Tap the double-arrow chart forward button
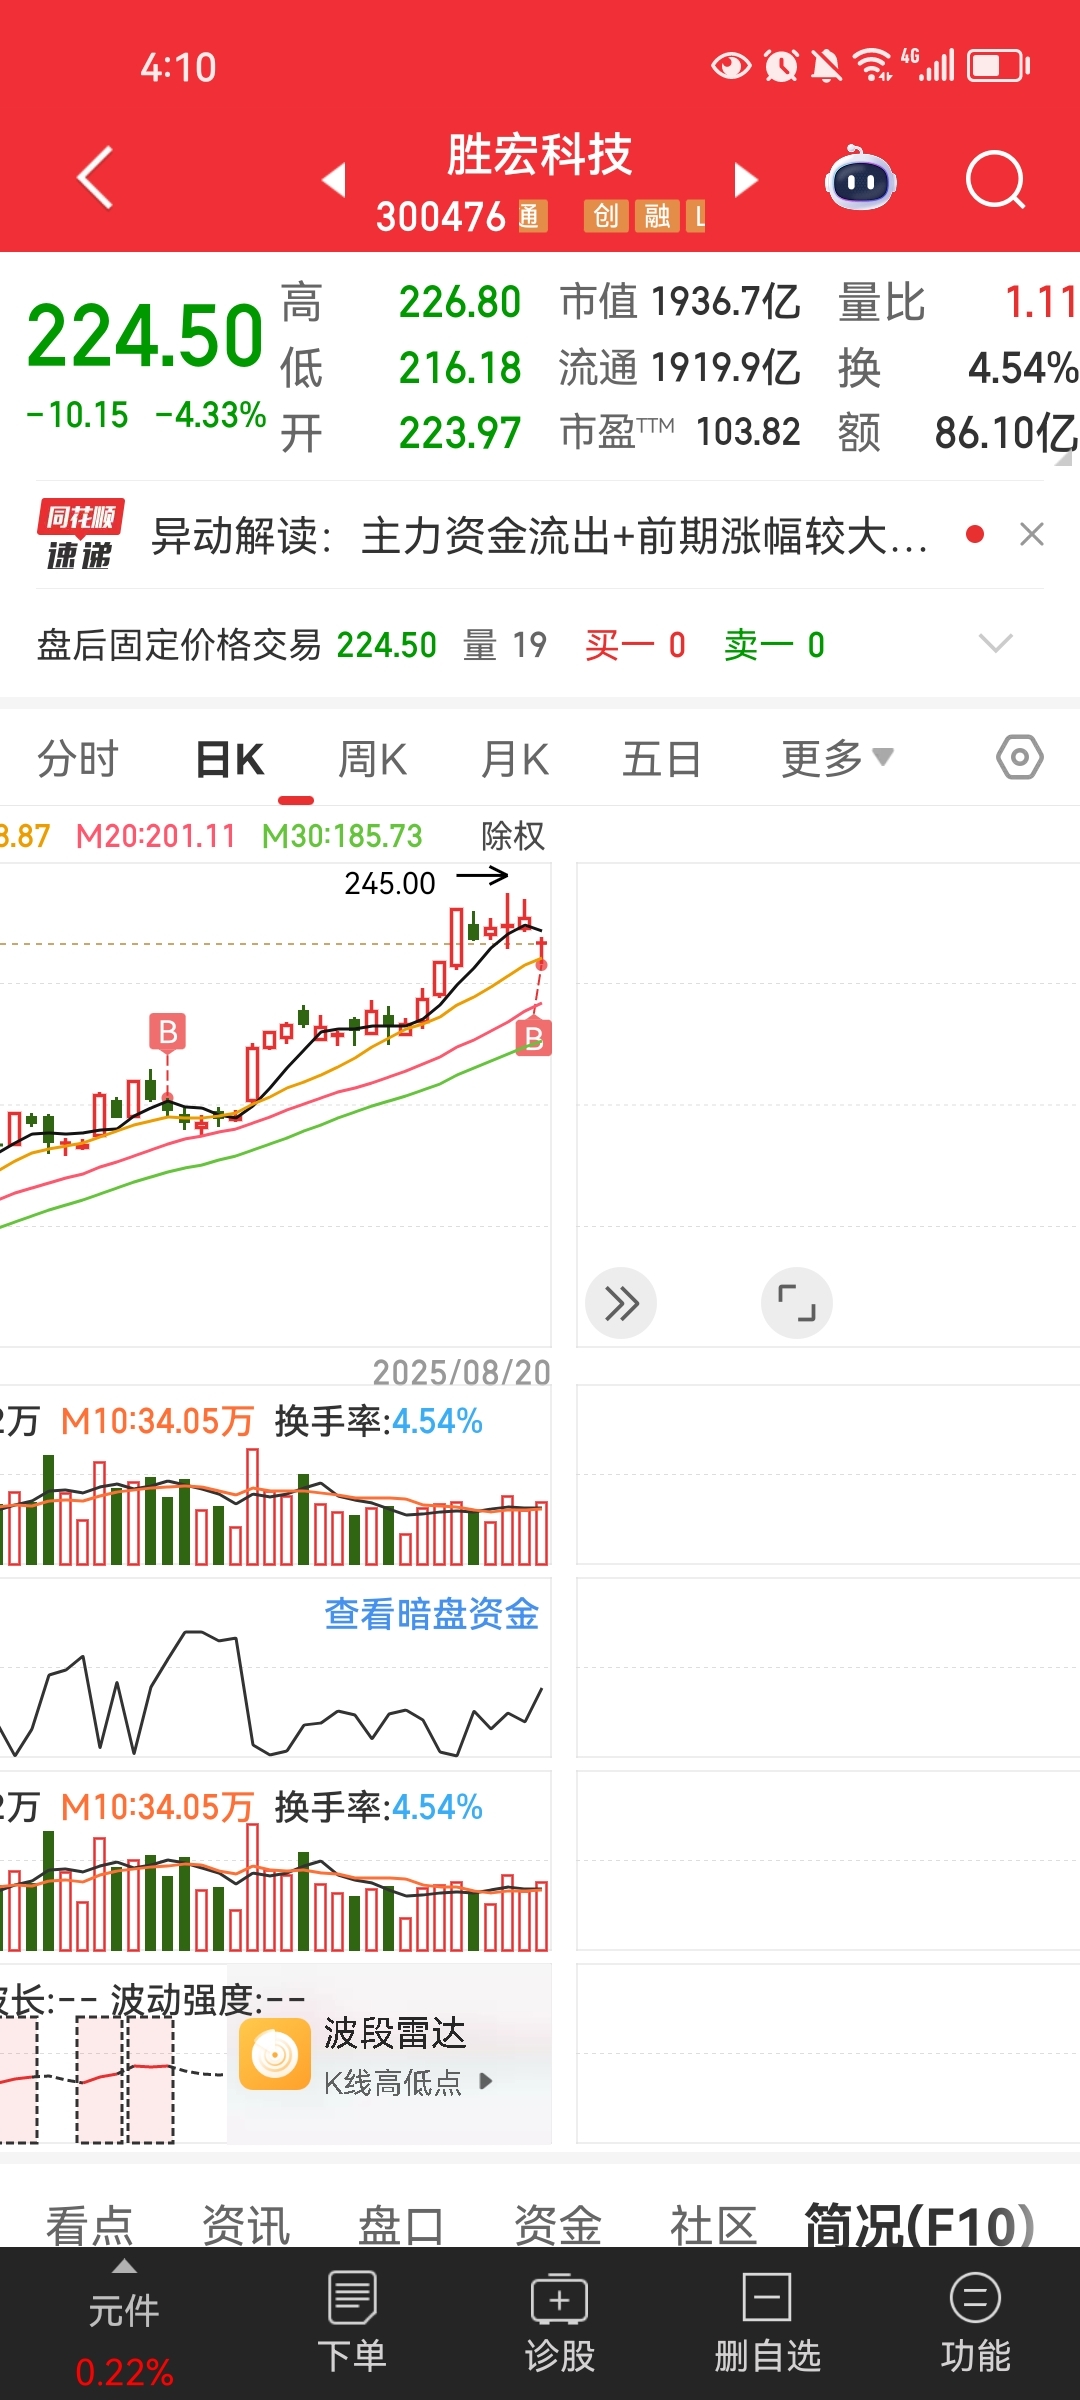The image size is (1080, 2400). coord(621,1303)
